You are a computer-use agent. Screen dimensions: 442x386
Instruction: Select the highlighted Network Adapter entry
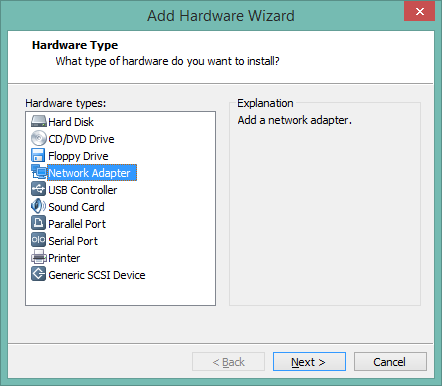92,173
